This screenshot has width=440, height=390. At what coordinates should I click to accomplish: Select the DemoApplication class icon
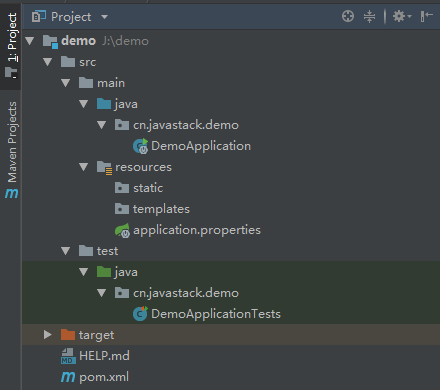(x=140, y=146)
